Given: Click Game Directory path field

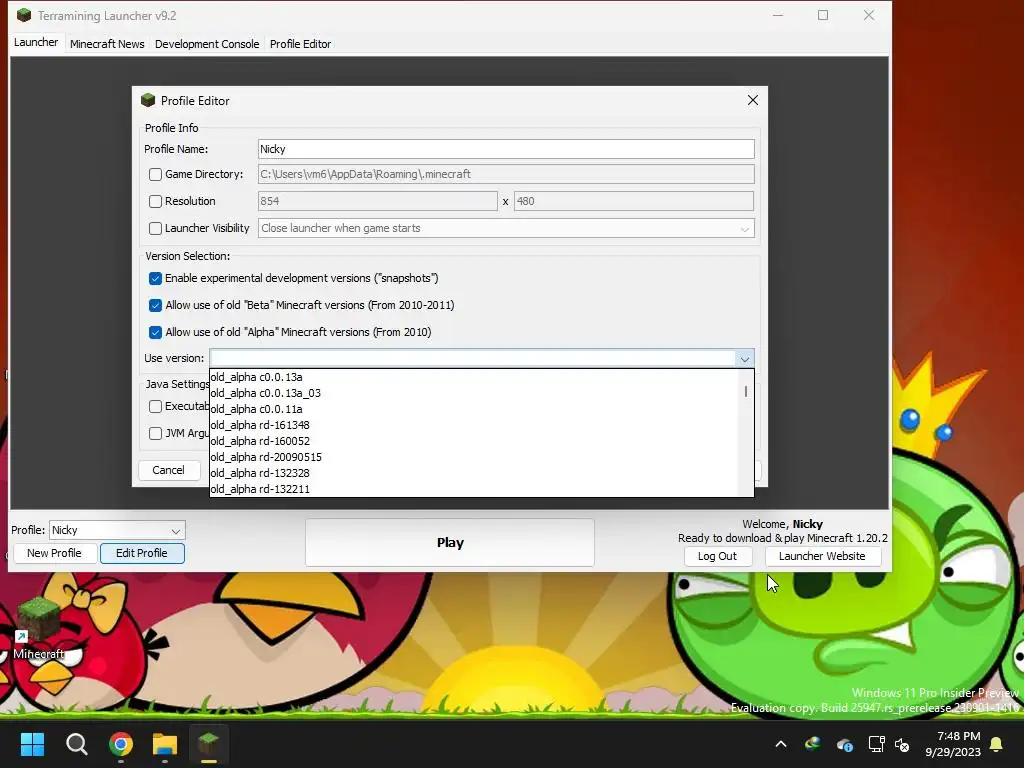Looking at the screenshot, I should 506,174.
